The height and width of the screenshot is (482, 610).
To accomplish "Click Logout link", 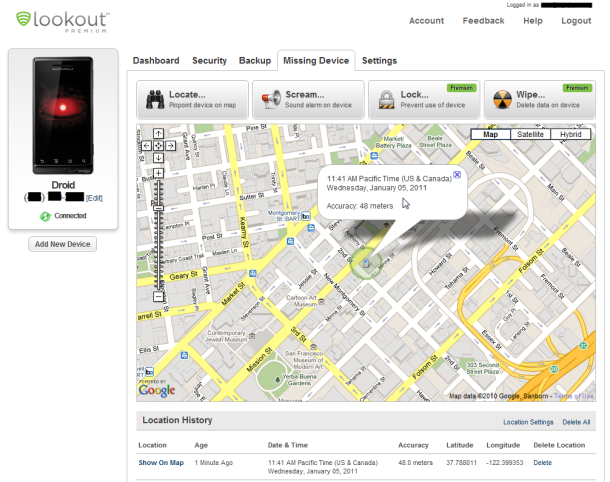I will tap(576, 21).
